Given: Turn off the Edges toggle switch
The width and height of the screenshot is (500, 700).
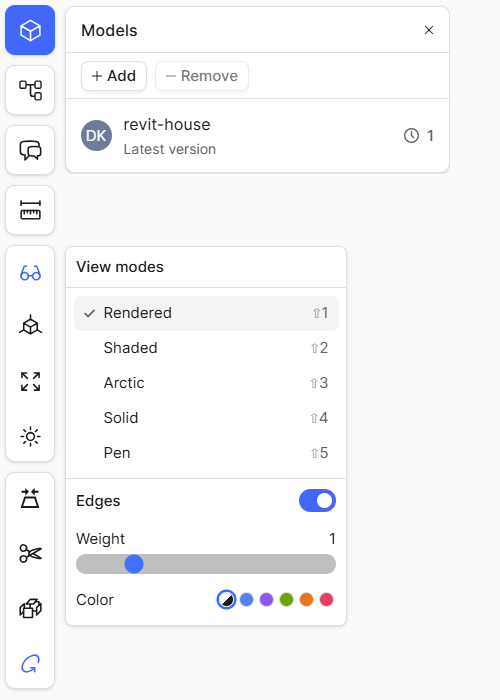Looking at the screenshot, I should [x=317, y=500].
